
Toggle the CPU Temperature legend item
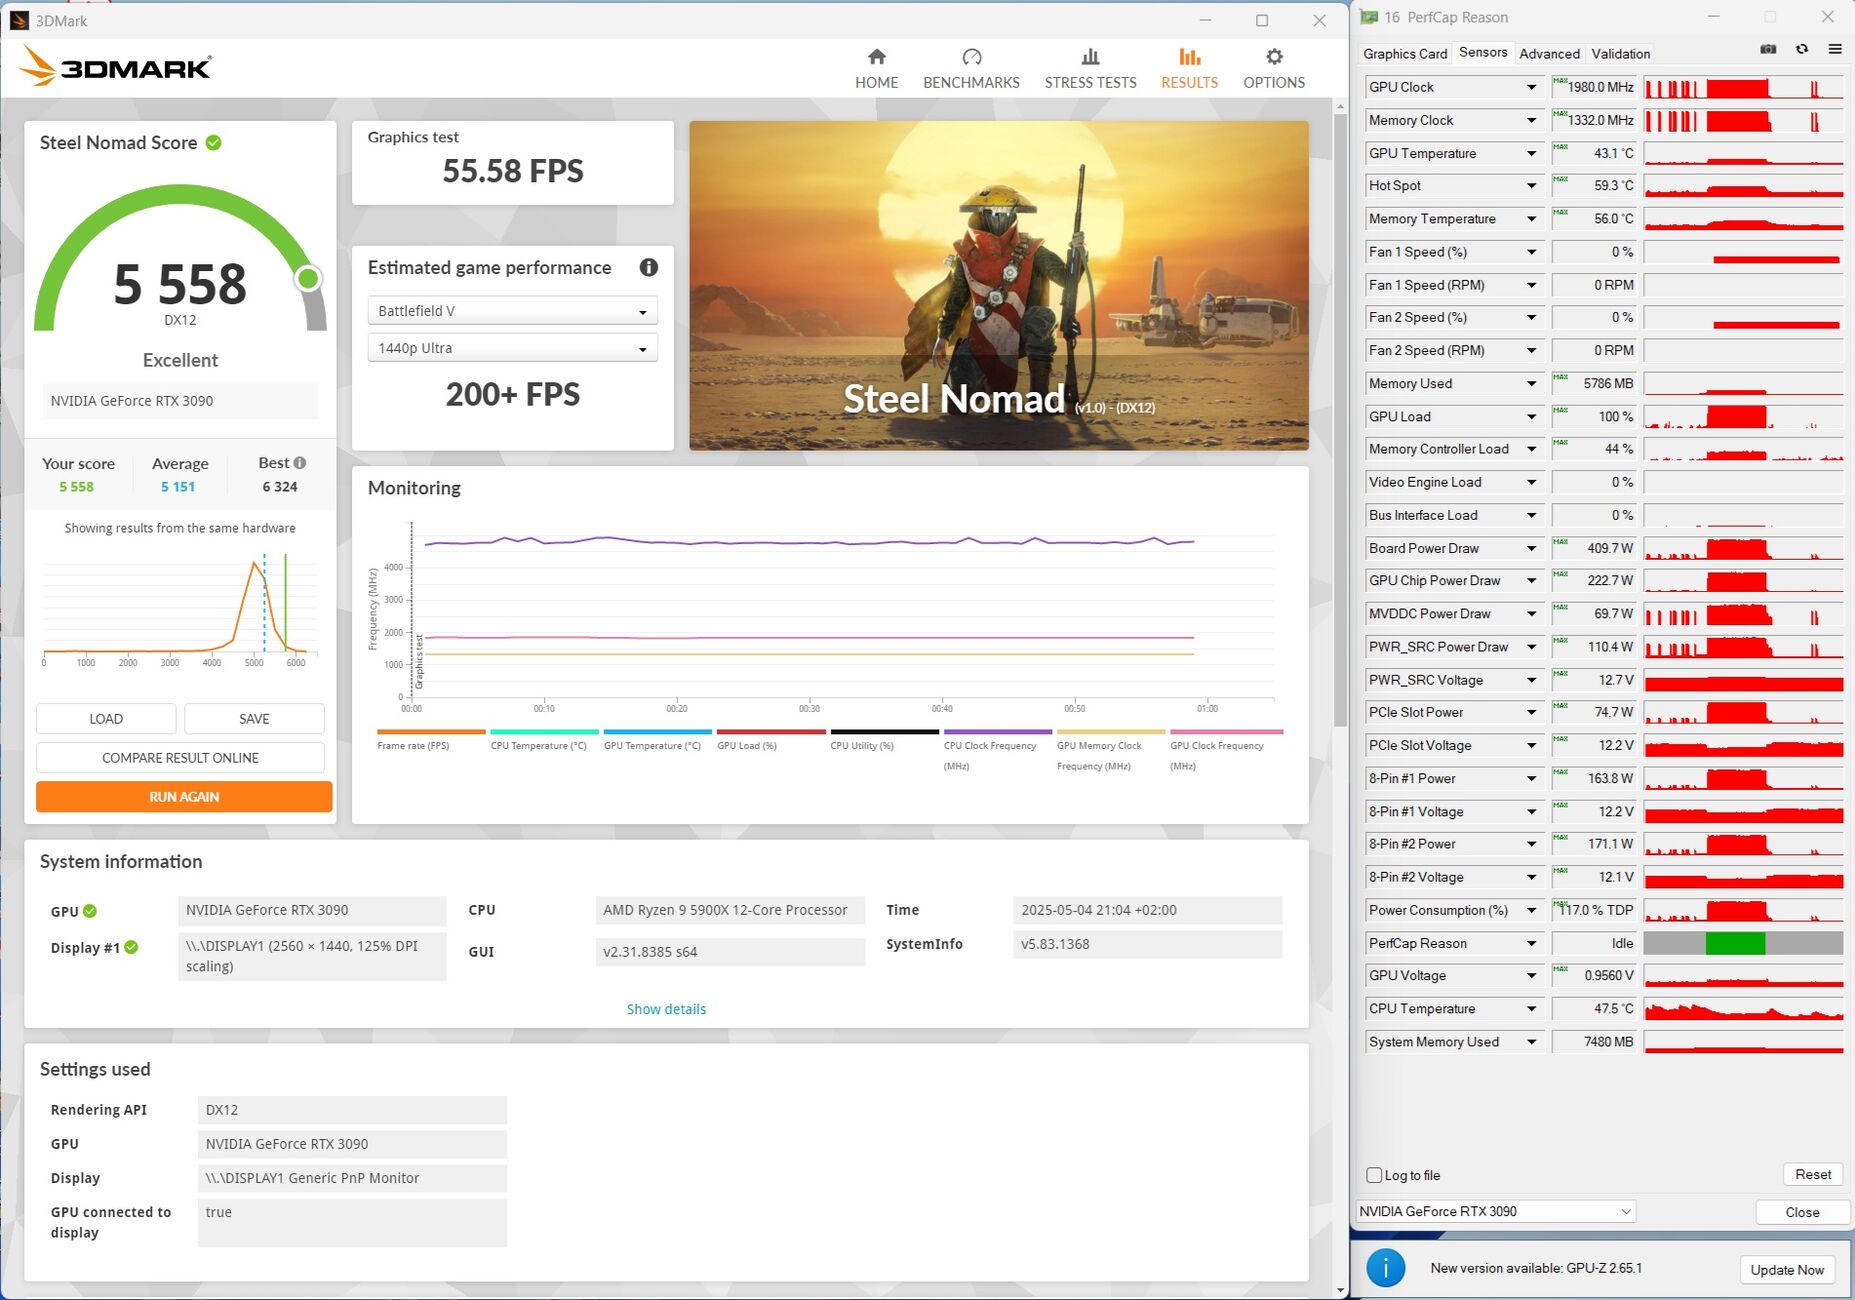[x=543, y=740]
